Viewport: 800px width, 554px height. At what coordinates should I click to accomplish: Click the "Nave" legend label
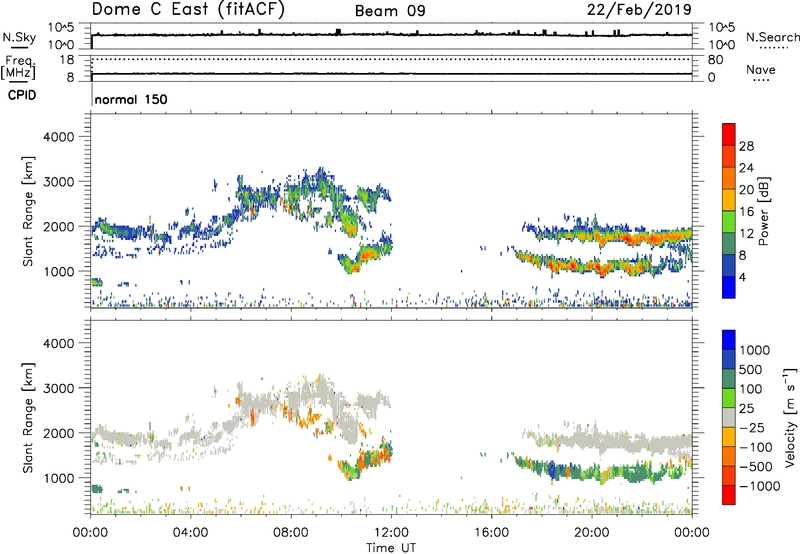click(x=761, y=69)
